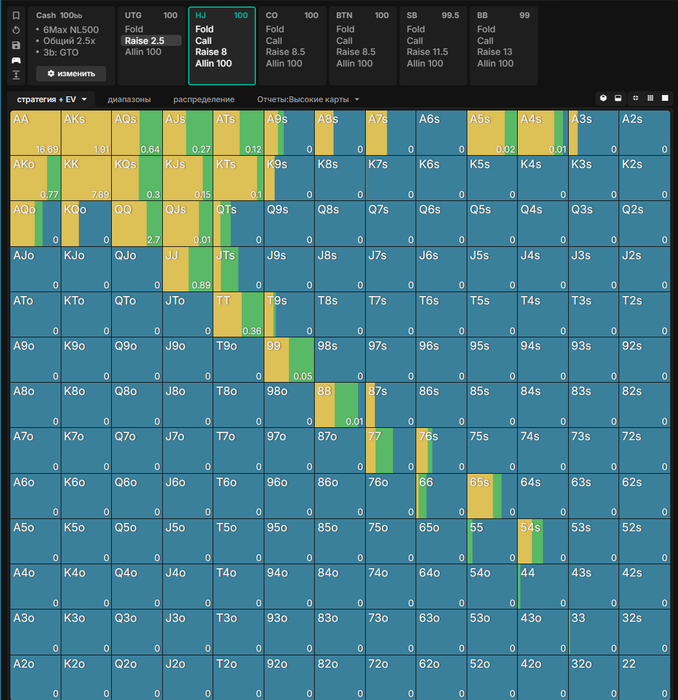
Task: Expand the Отчеты:Высокие карты dropdown
Action: tap(308, 100)
